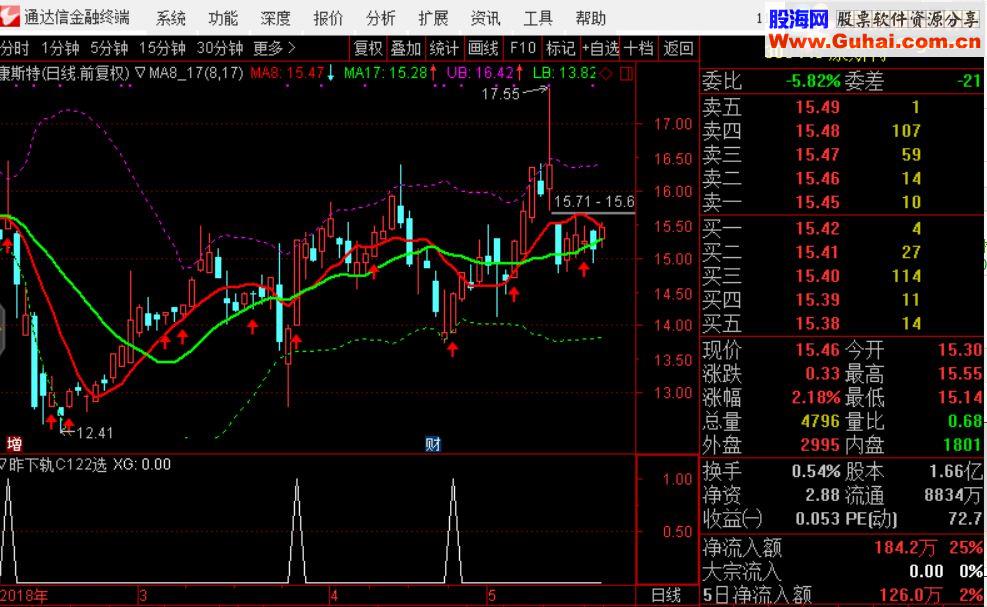Click the 叠加 overlay button
987x607 pixels.
click(x=406, y=48)
